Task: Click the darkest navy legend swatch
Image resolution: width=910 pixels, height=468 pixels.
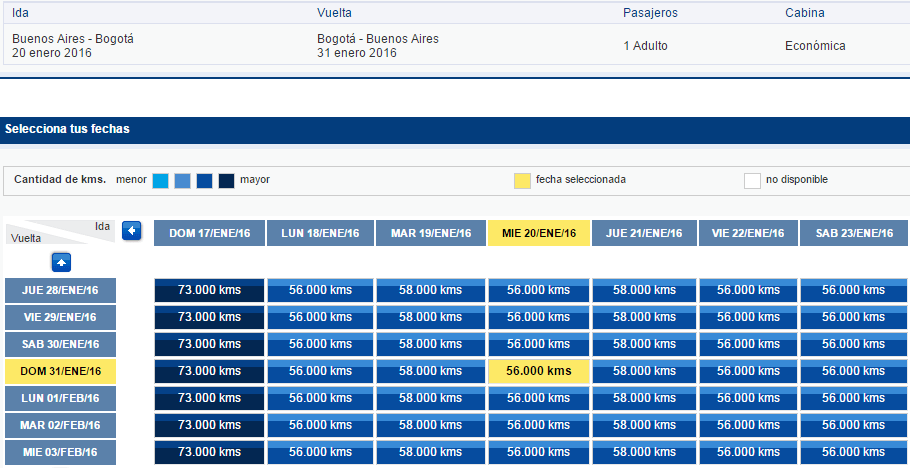Action: pos(226,181)
